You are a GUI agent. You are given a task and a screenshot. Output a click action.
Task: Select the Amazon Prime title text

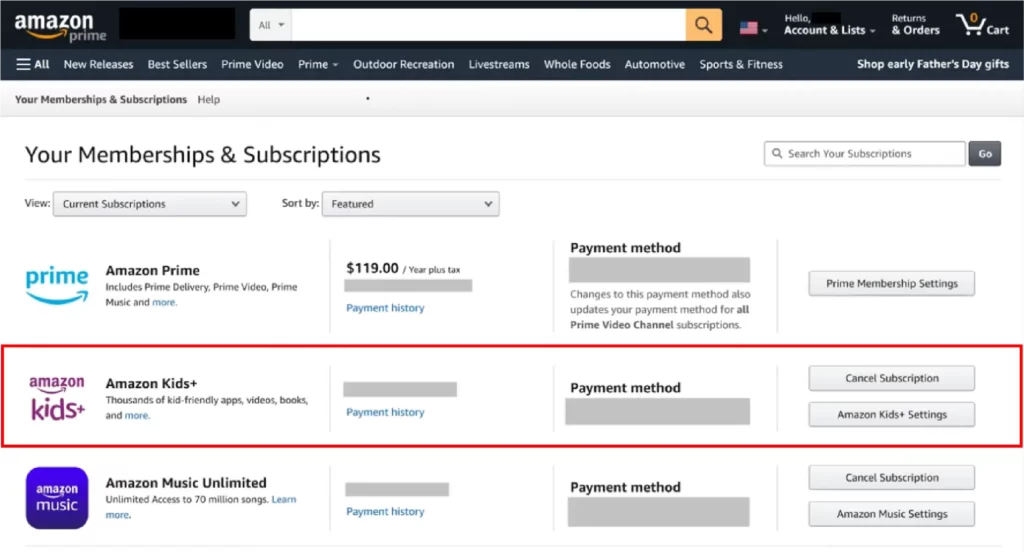[x=153, y=270]
